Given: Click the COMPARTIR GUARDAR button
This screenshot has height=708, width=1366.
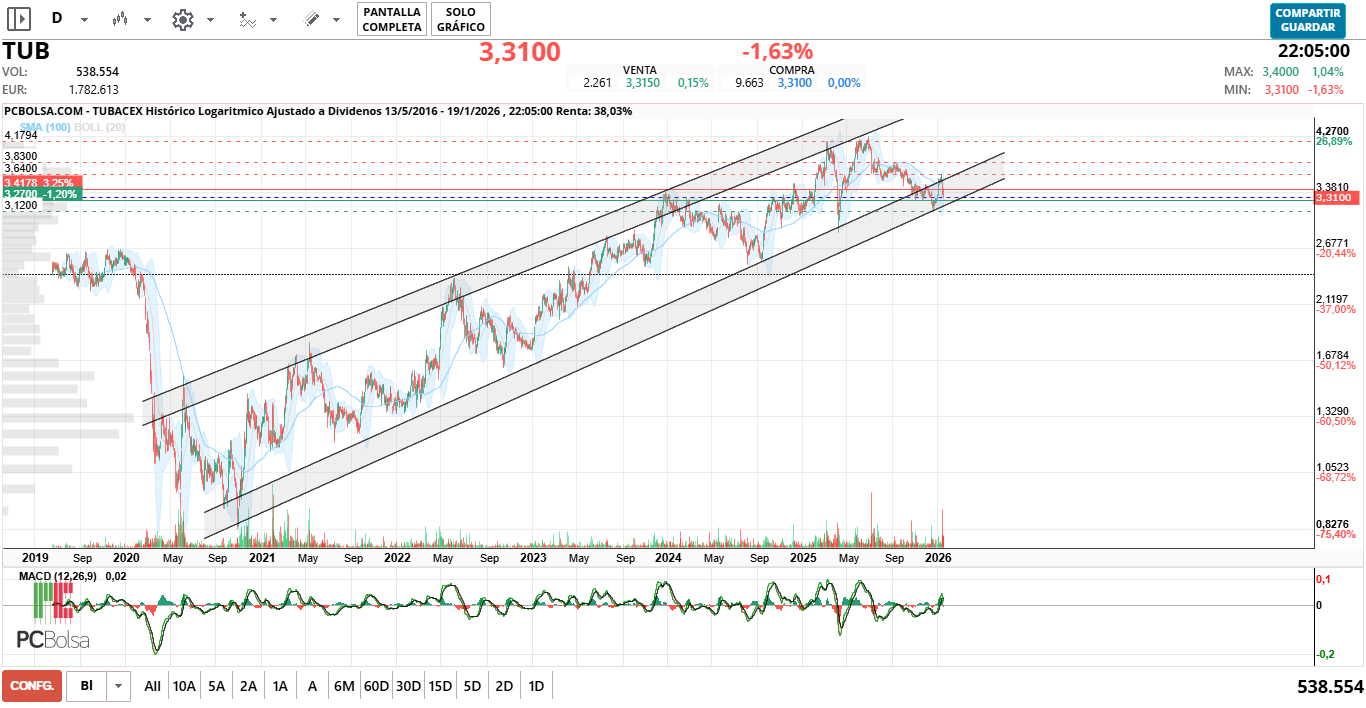Looking at the screenshot, I should coord(1307,20).
